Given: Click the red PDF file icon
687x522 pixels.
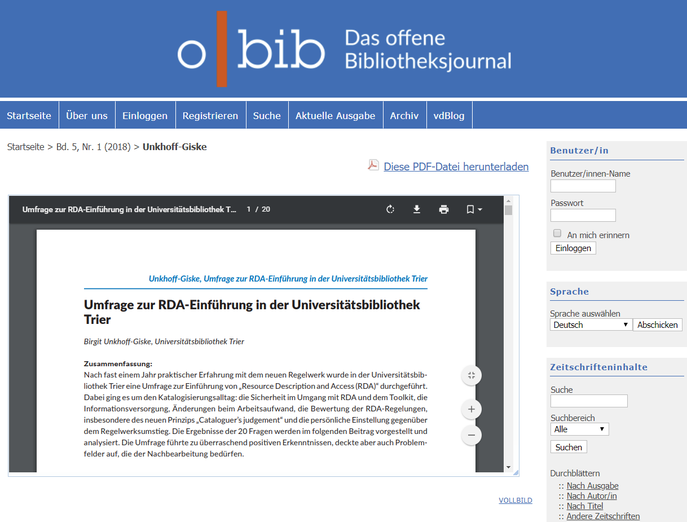Looking at the screenshot, I should (x=373, y=165).
